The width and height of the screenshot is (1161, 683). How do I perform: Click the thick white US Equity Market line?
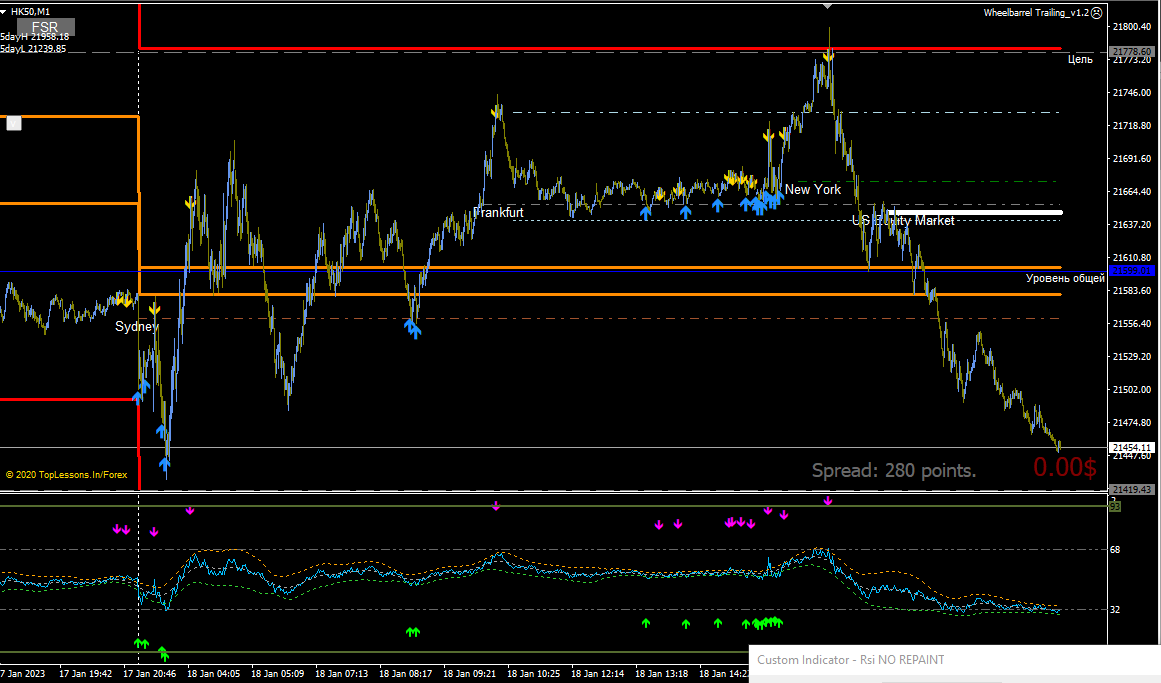click(x=975, y=213)
